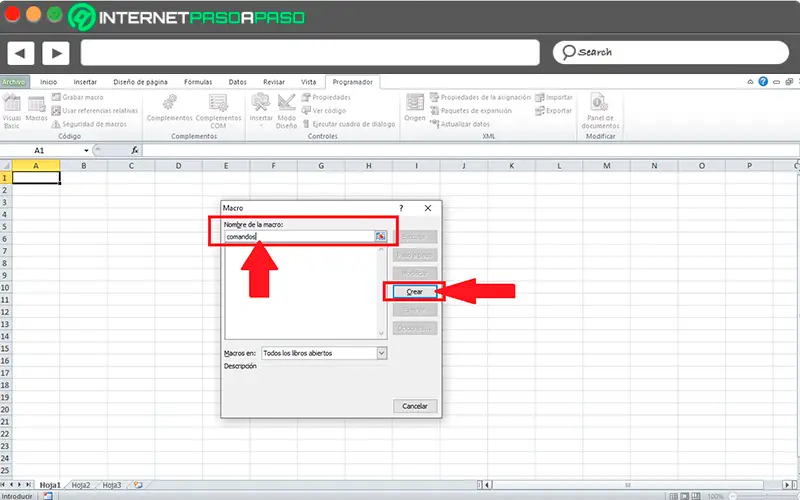Viewport: 800px width, 500px height.
Task: Select column B header
Action: [84, 166]
